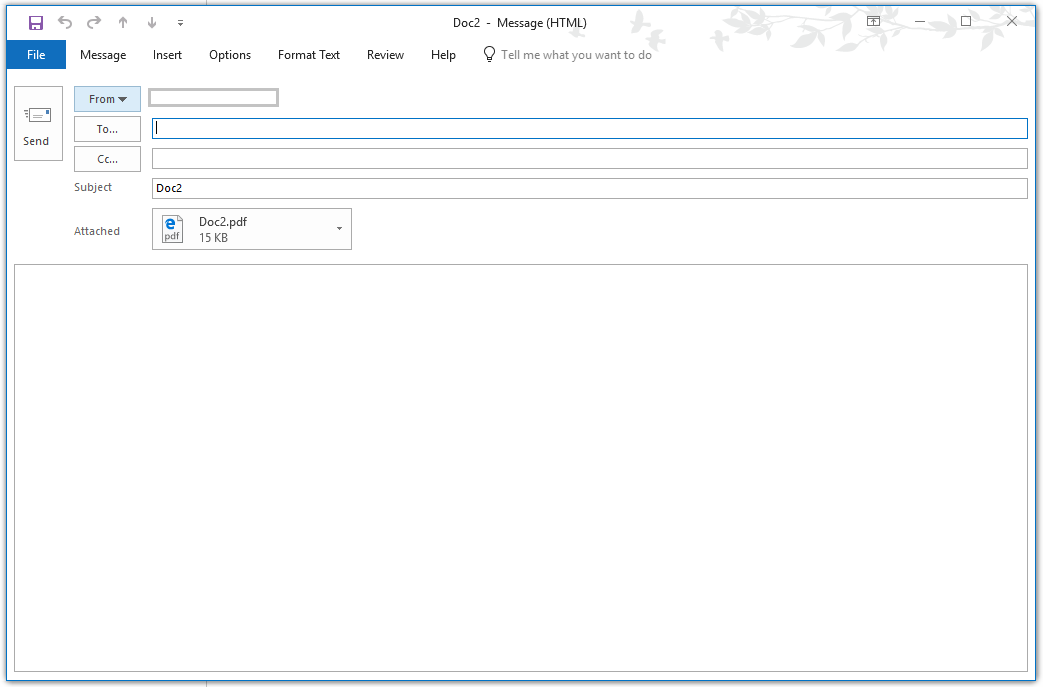Click the Subject field containing Doc2
The height and width of the screenshot is (687, 1043).
click(x=589, y=188)
